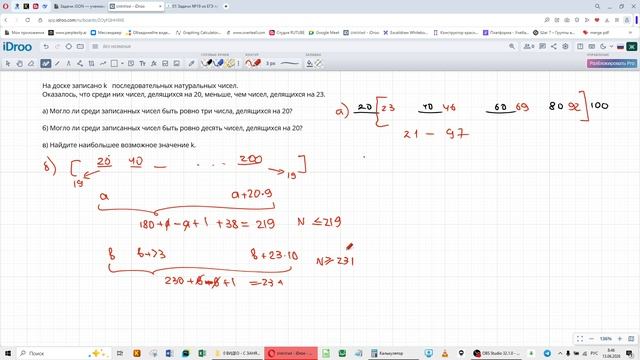Click the keyboard icon in header
Viewport: 640px width, 360px height.
point(591,47)
